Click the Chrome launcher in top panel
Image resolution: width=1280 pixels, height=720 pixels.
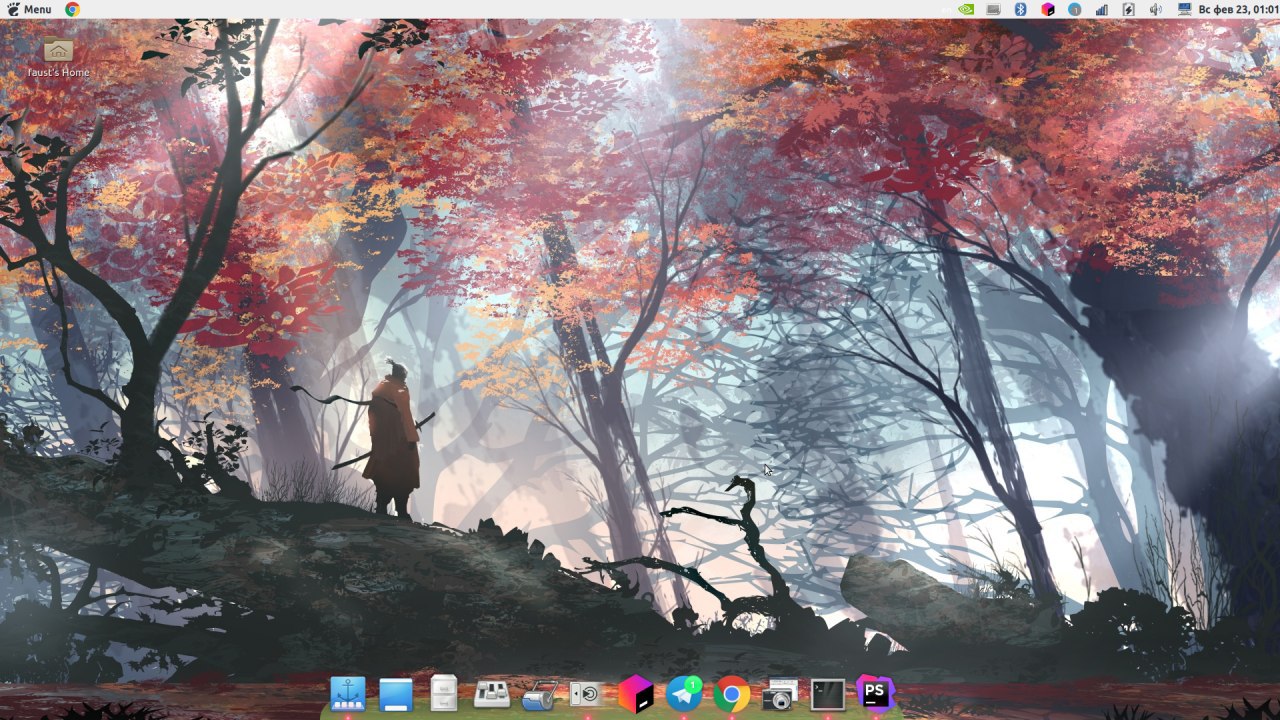click(x=72, y=9)
